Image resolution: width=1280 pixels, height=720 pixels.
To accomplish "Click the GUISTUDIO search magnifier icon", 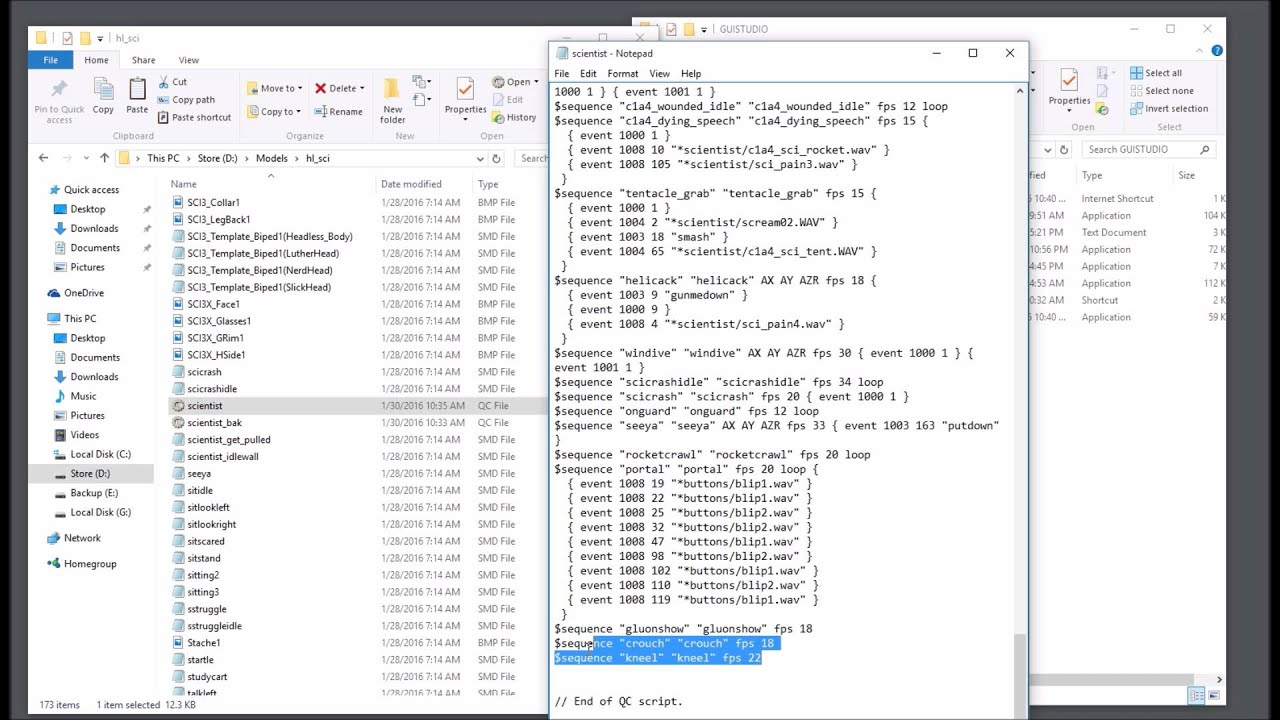I will (x=1204, y=149).
